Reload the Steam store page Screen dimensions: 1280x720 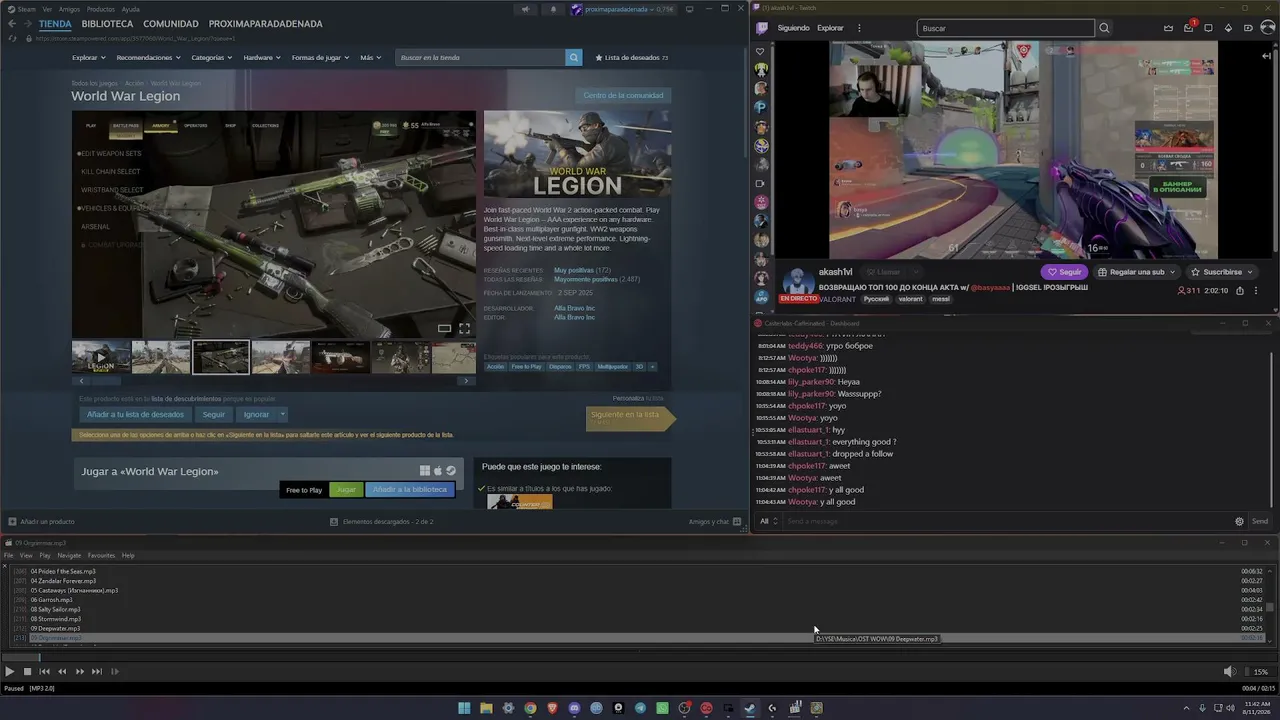[12, 38]
